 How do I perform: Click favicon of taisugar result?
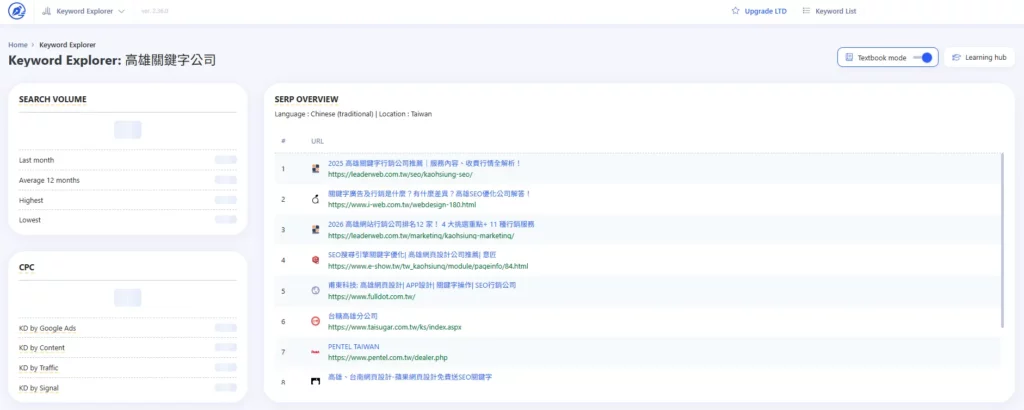(315, 321)
